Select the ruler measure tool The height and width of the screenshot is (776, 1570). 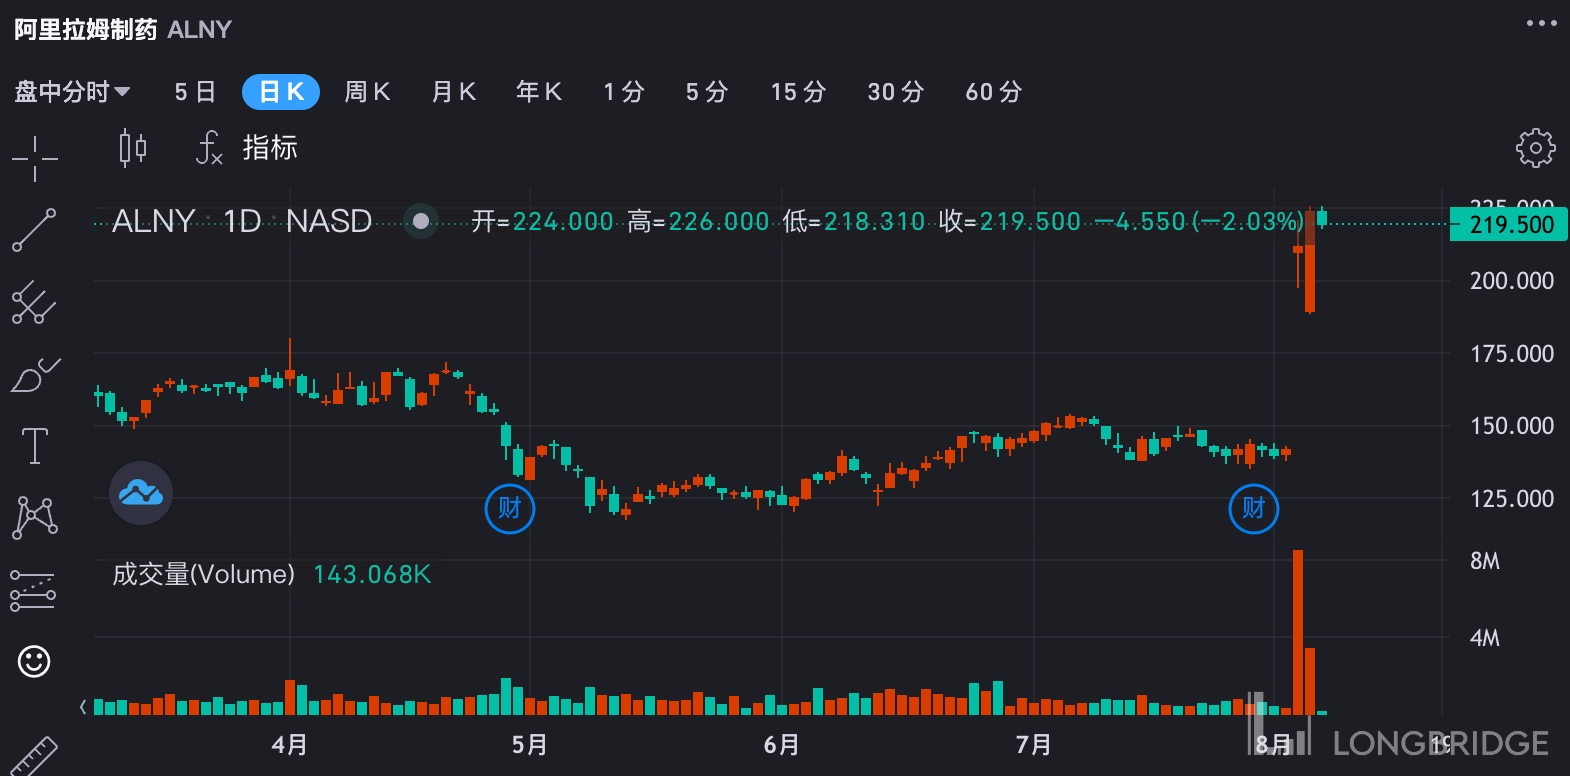pyautogui.click(x=33, y=756)
